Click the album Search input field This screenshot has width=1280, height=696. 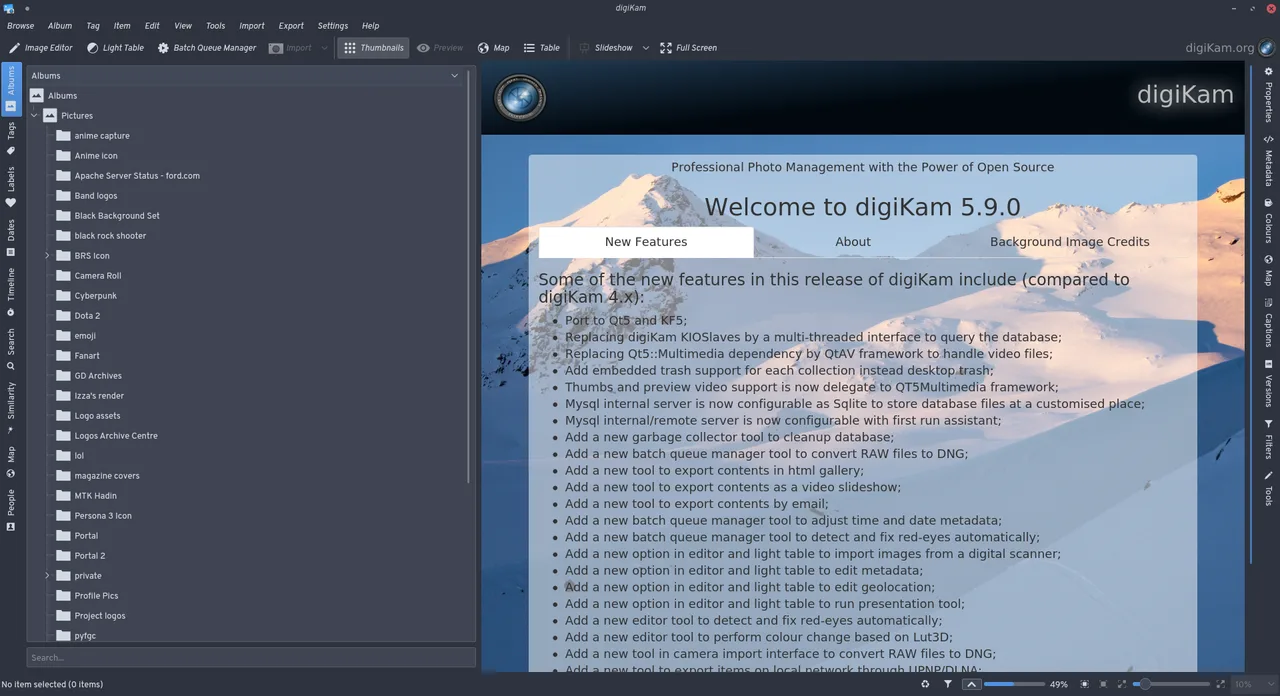pos(251,657)
